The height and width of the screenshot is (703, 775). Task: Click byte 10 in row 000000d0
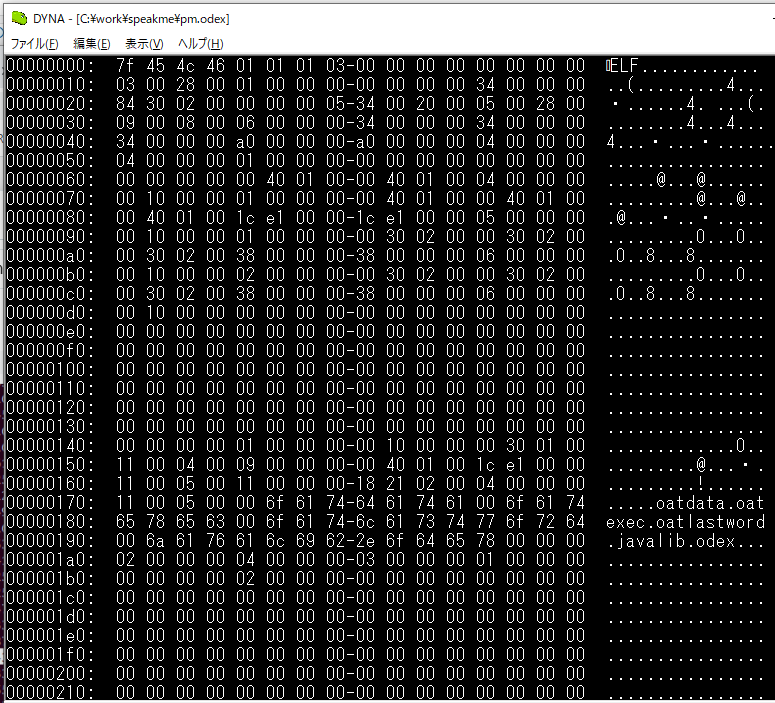[155, 312]
